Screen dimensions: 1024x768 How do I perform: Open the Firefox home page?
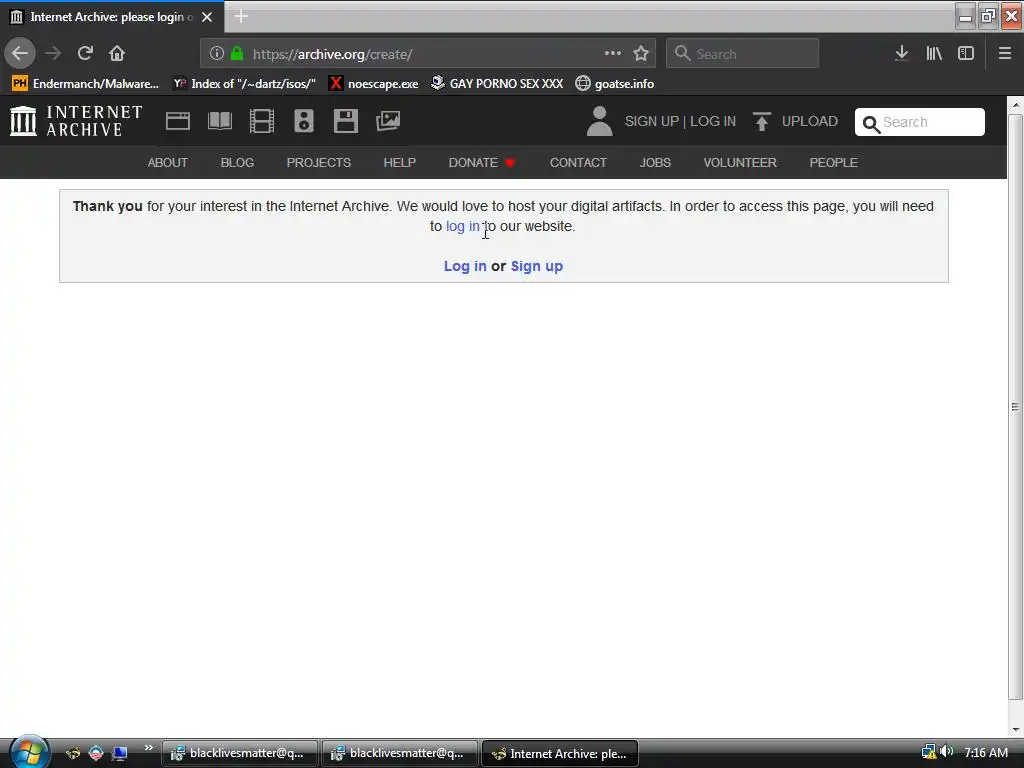pyautogui.click(x=117, y=54)
